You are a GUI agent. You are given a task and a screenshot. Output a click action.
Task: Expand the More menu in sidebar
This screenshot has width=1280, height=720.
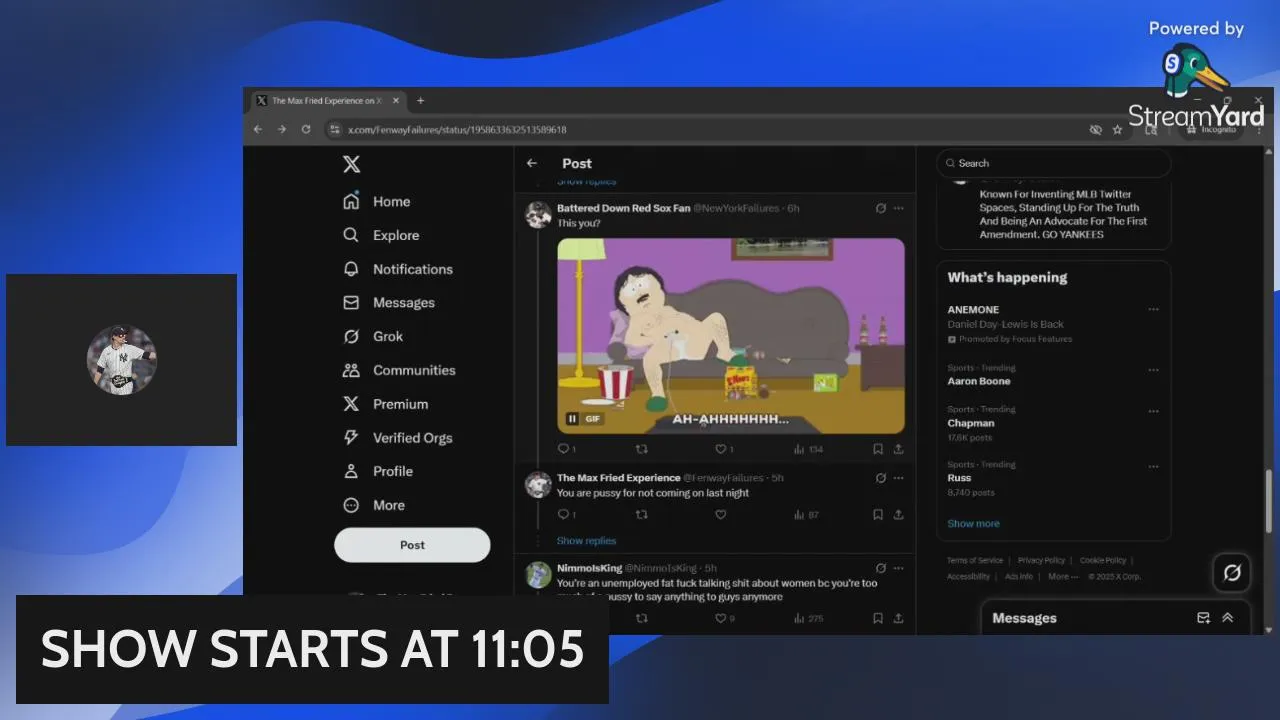374,505
